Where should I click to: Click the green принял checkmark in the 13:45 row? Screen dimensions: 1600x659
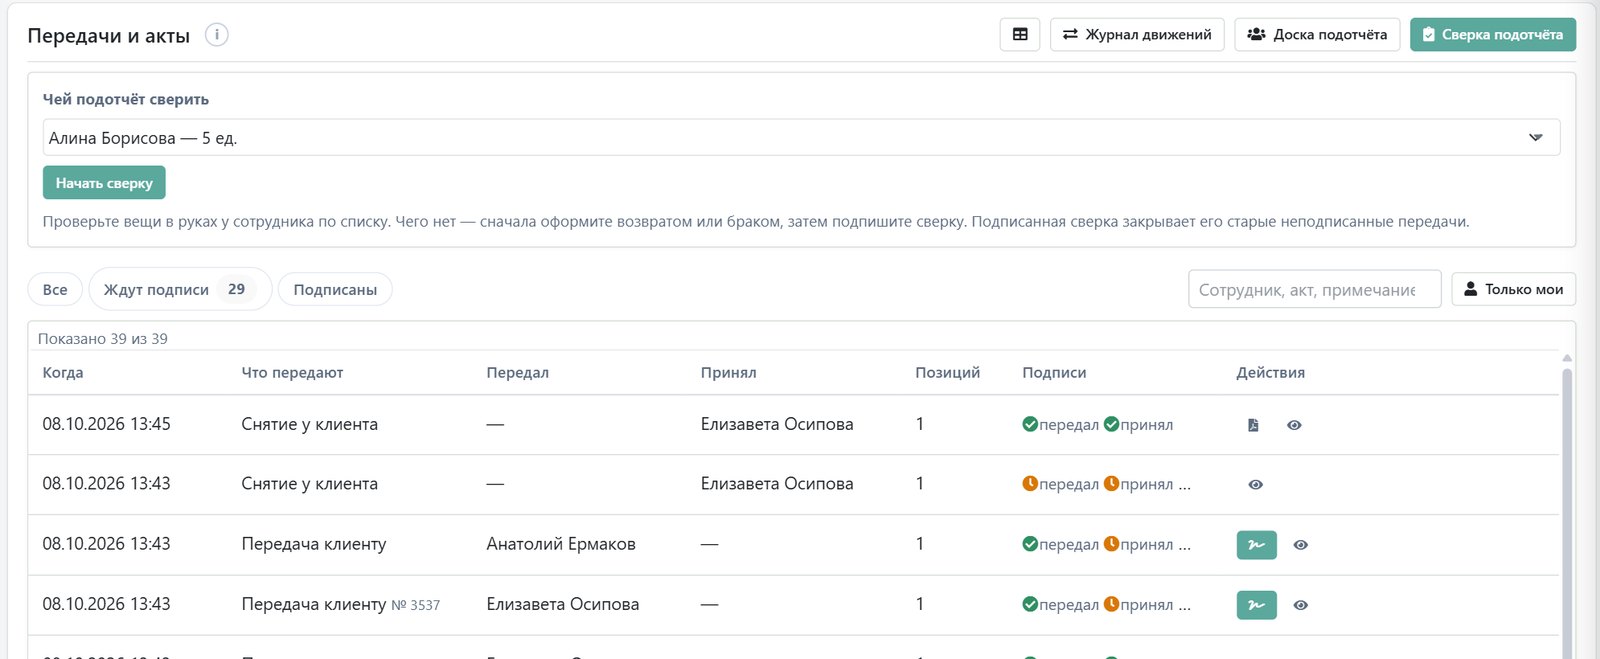tap(1111, 424)
